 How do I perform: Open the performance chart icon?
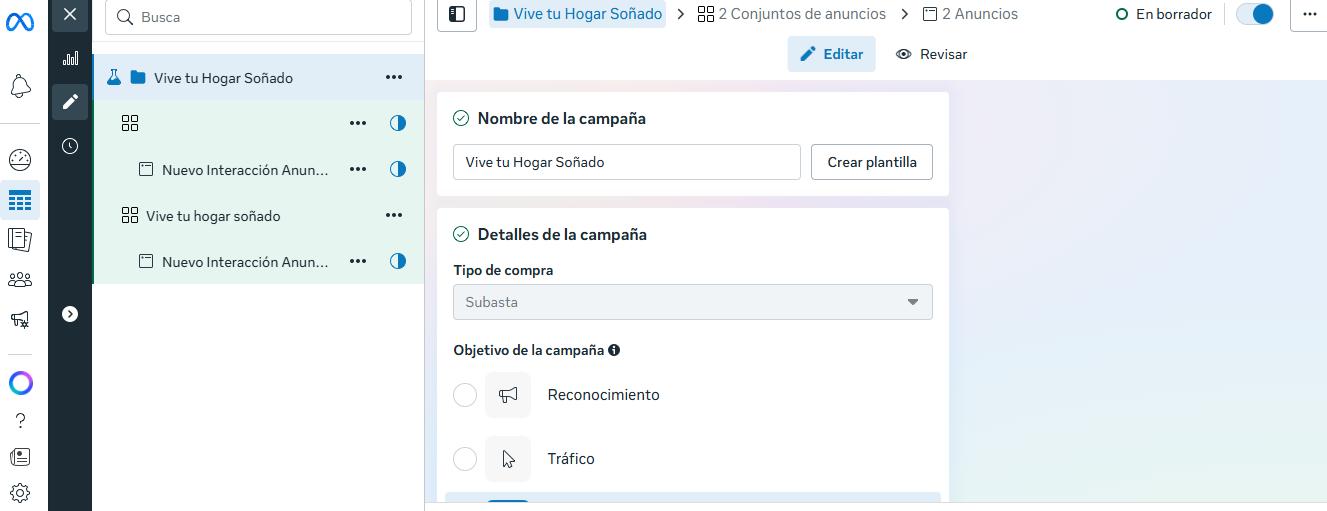(70, 58)
